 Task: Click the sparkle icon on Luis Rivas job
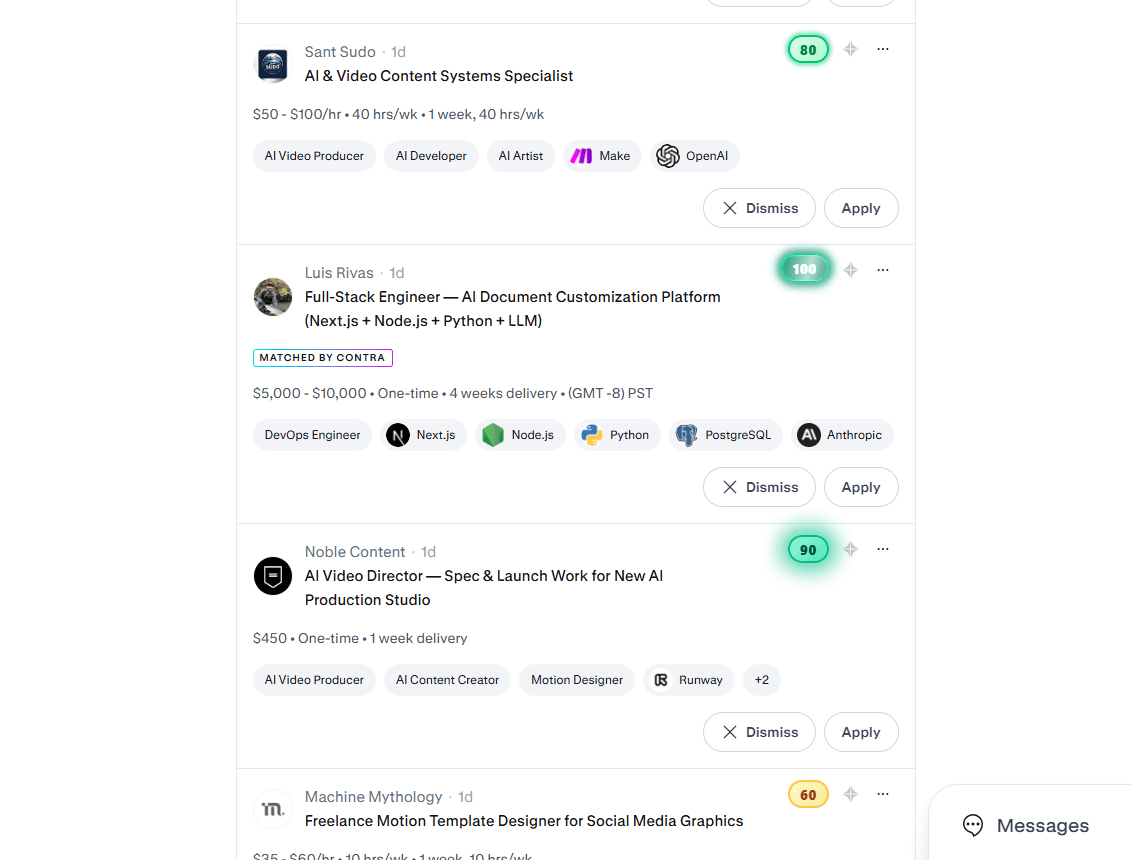point(850,270)
